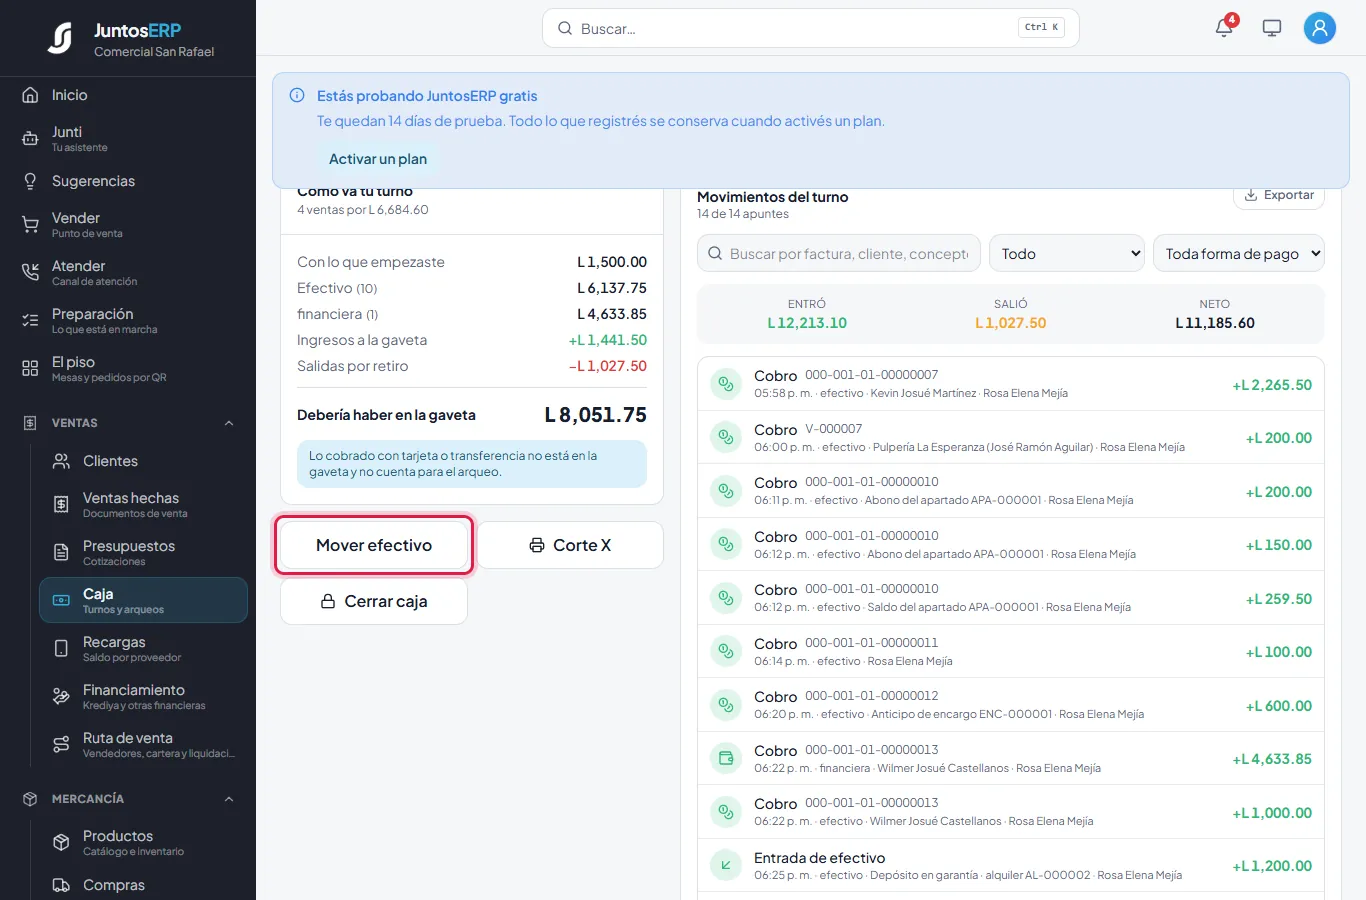Click the info icon in trial banner
Image resolution: width=1366 pixels, height=900 pixels.
click(x=297, y=96)
